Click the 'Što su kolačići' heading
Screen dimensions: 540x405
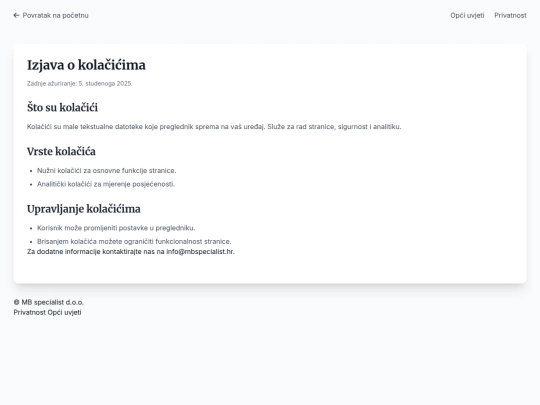[62, 107]
